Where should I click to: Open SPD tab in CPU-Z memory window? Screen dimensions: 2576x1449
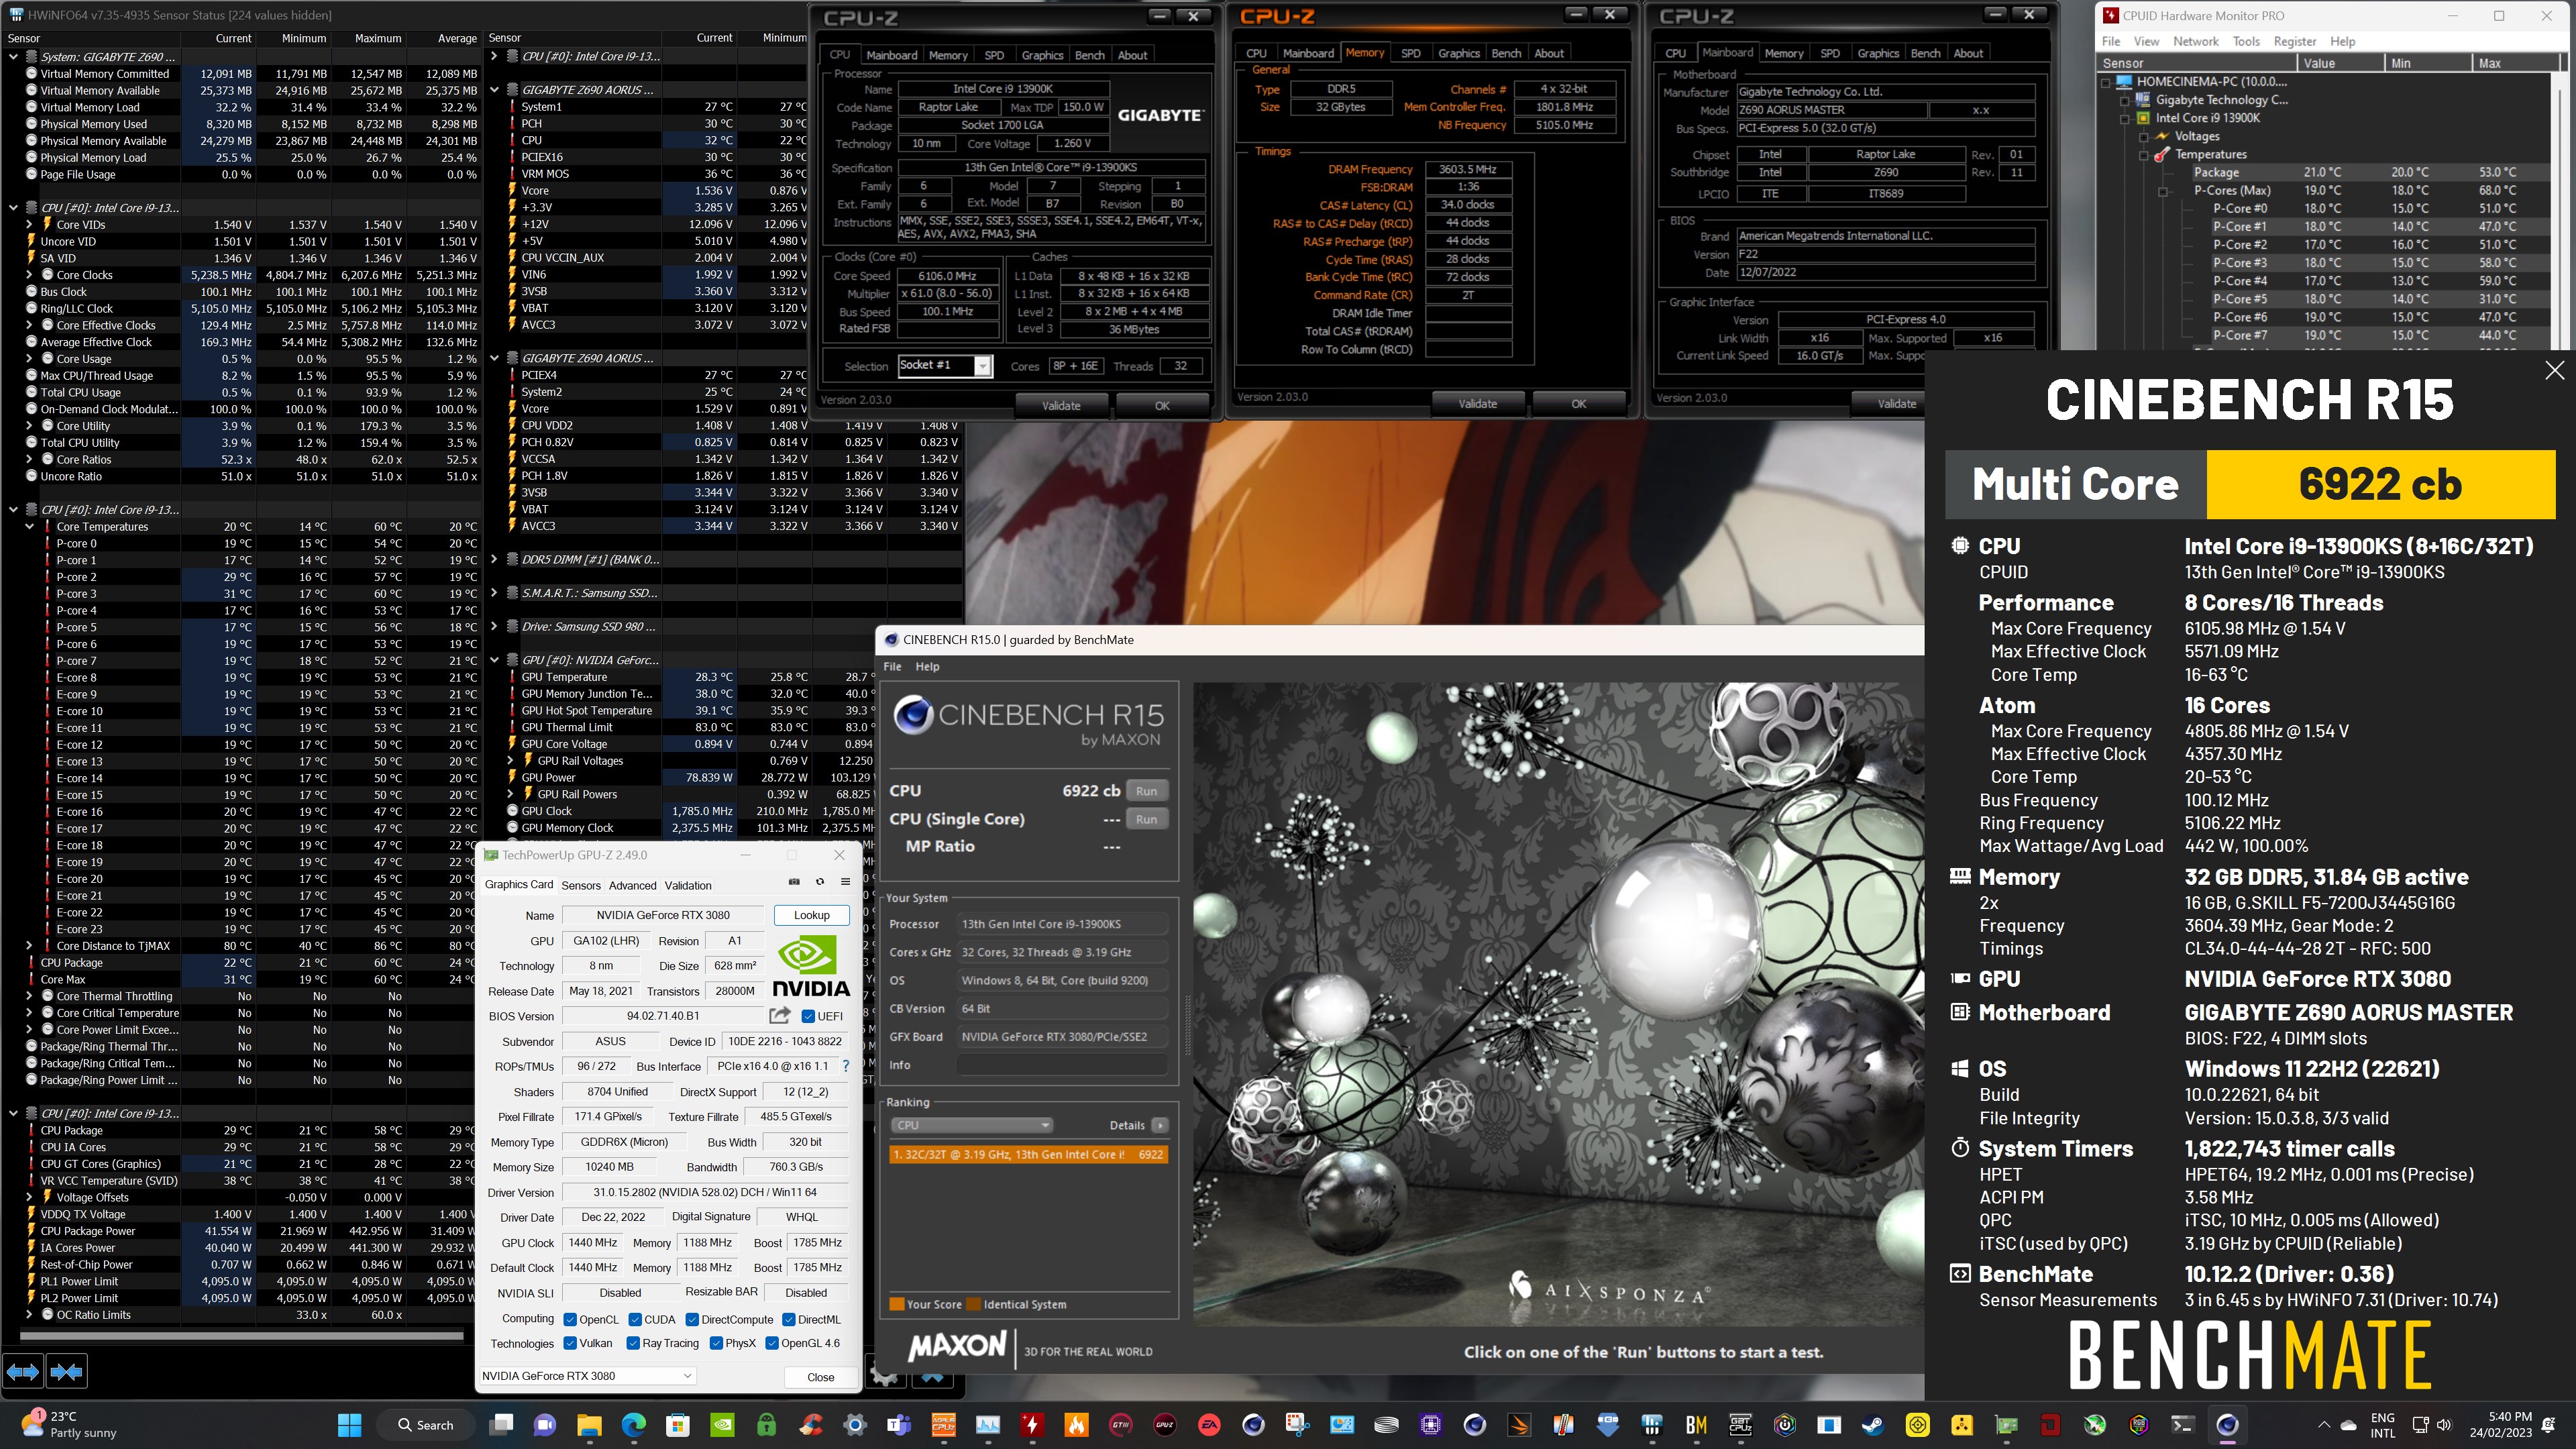[x=1410, y=53]
